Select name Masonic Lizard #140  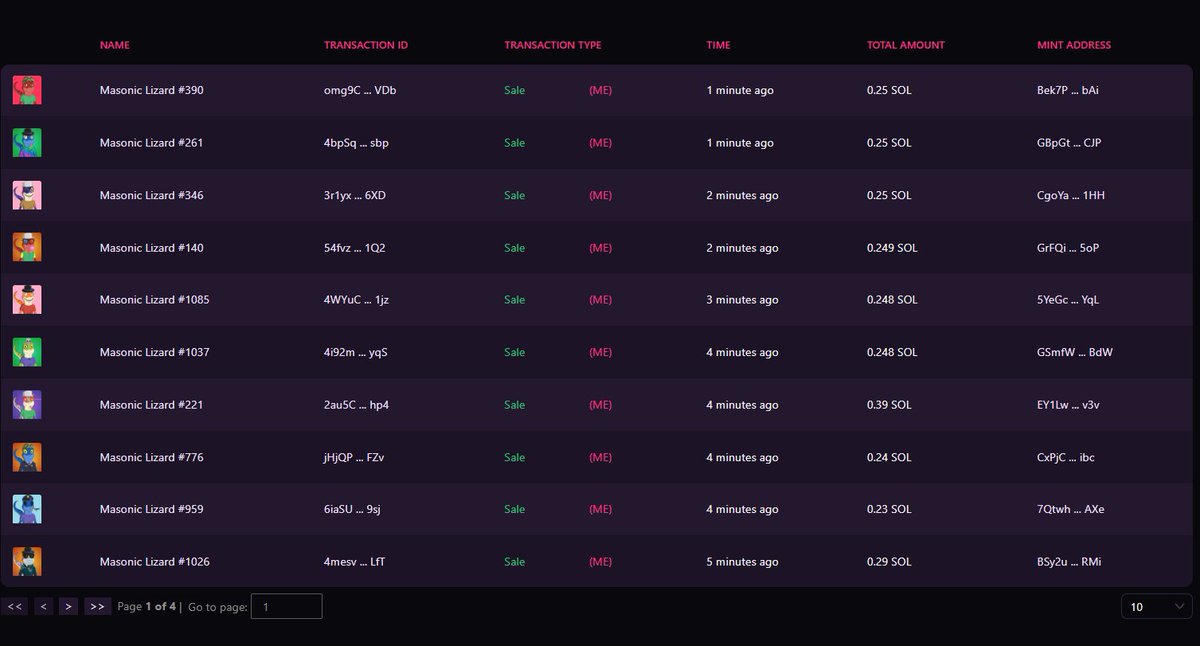coord(152,248)
